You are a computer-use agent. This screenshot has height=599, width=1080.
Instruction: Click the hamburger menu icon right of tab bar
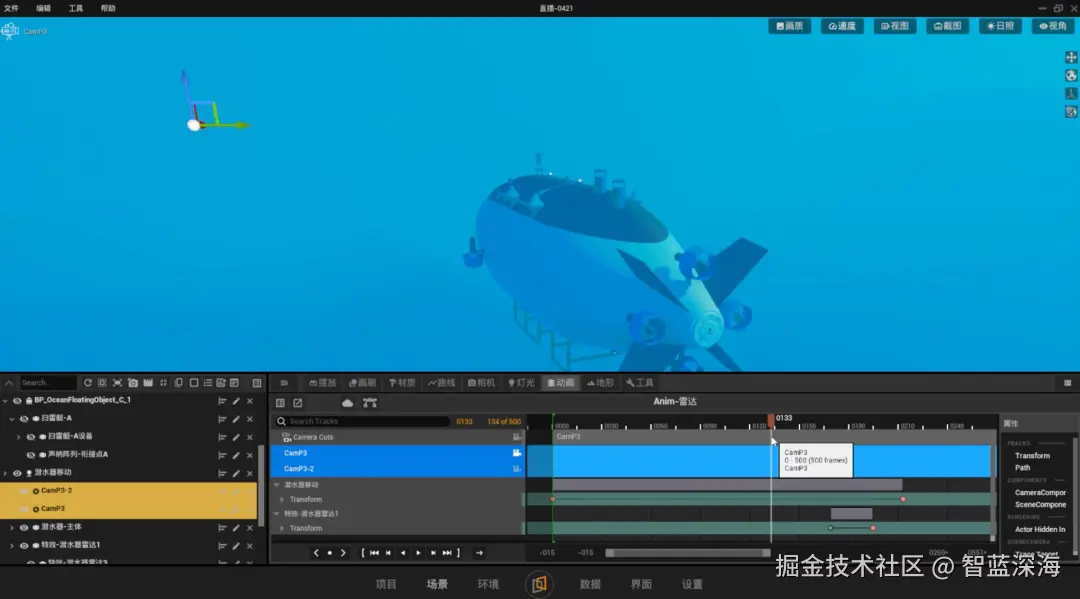coord(1068,383)
